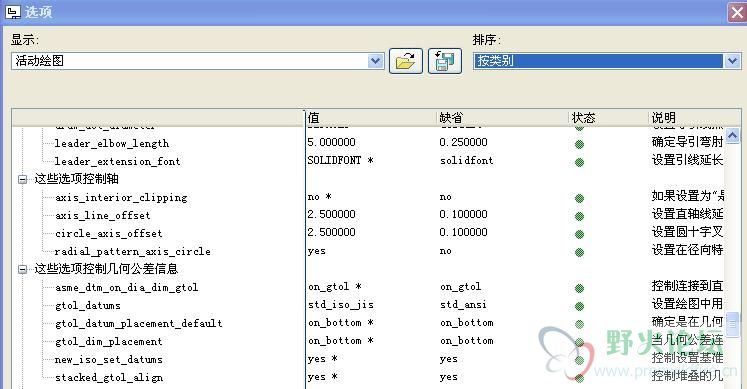Viewport: 747px width, 389px height.
Task: Select the leader_extension_font option
Action: pyautogui.click(x=117, y=161)
